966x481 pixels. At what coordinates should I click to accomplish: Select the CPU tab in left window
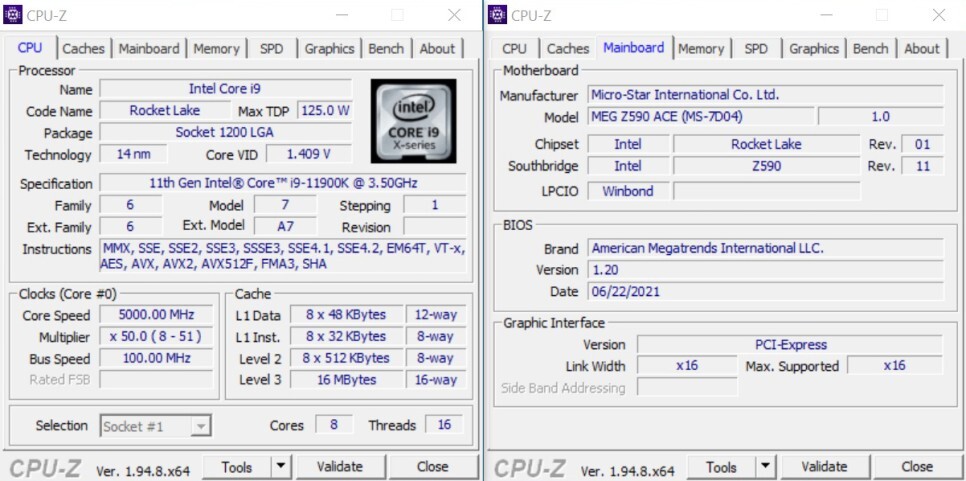coord(30,48)
